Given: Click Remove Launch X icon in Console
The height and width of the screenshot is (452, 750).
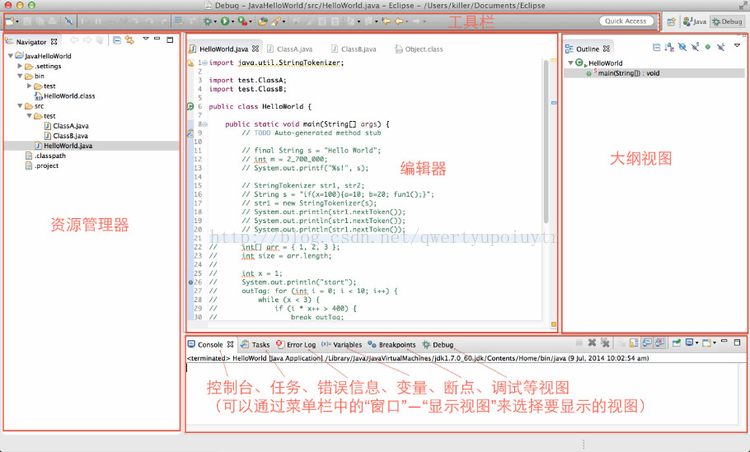Looking at the screenshot, I should [592, 342].
